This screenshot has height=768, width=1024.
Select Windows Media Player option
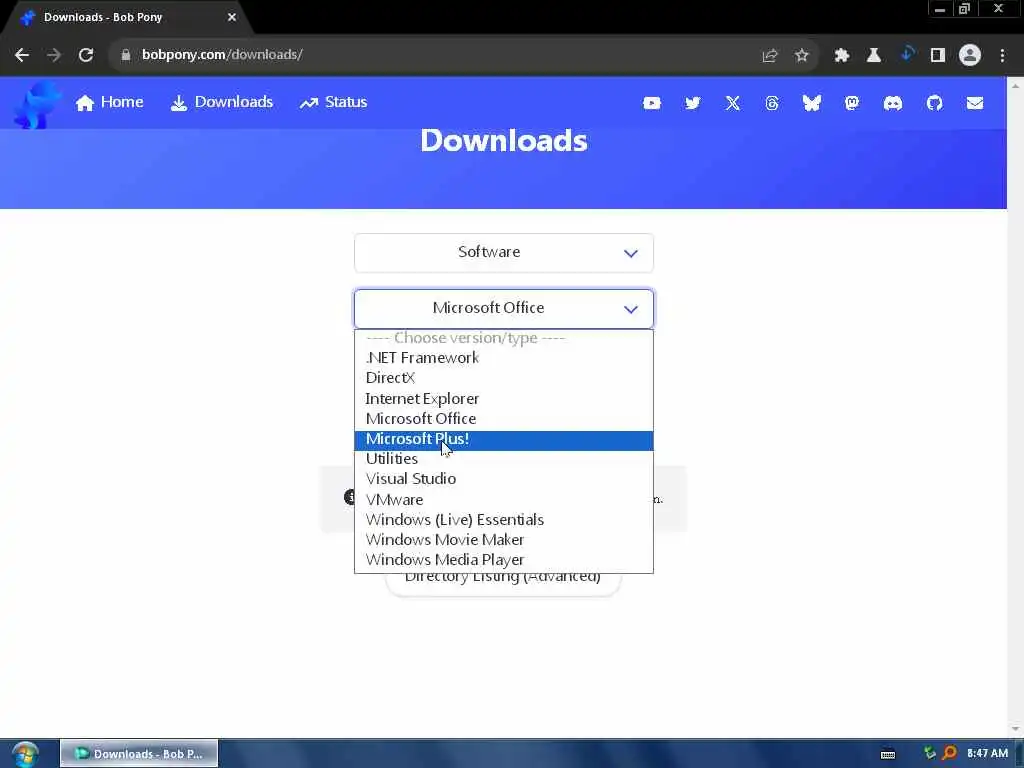click(504, 560)
